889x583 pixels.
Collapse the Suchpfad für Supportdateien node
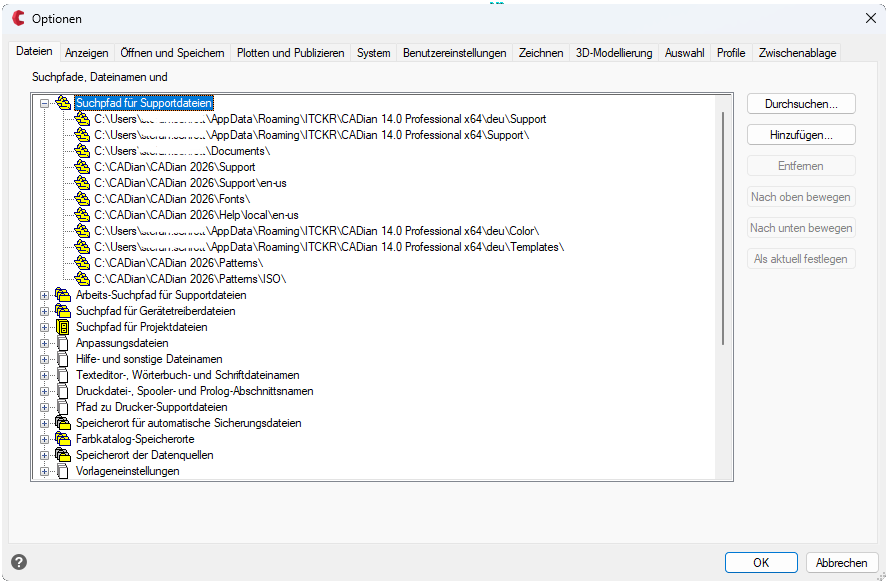point(44,103)
